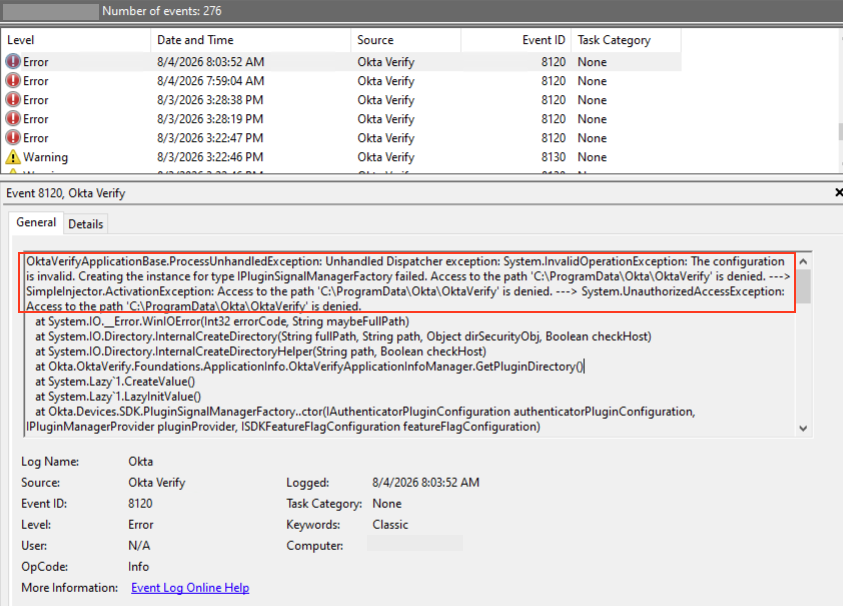Click the up arrow of the description scrollbar
Viewport: 843px width, 606px height.
coord(803,261)
